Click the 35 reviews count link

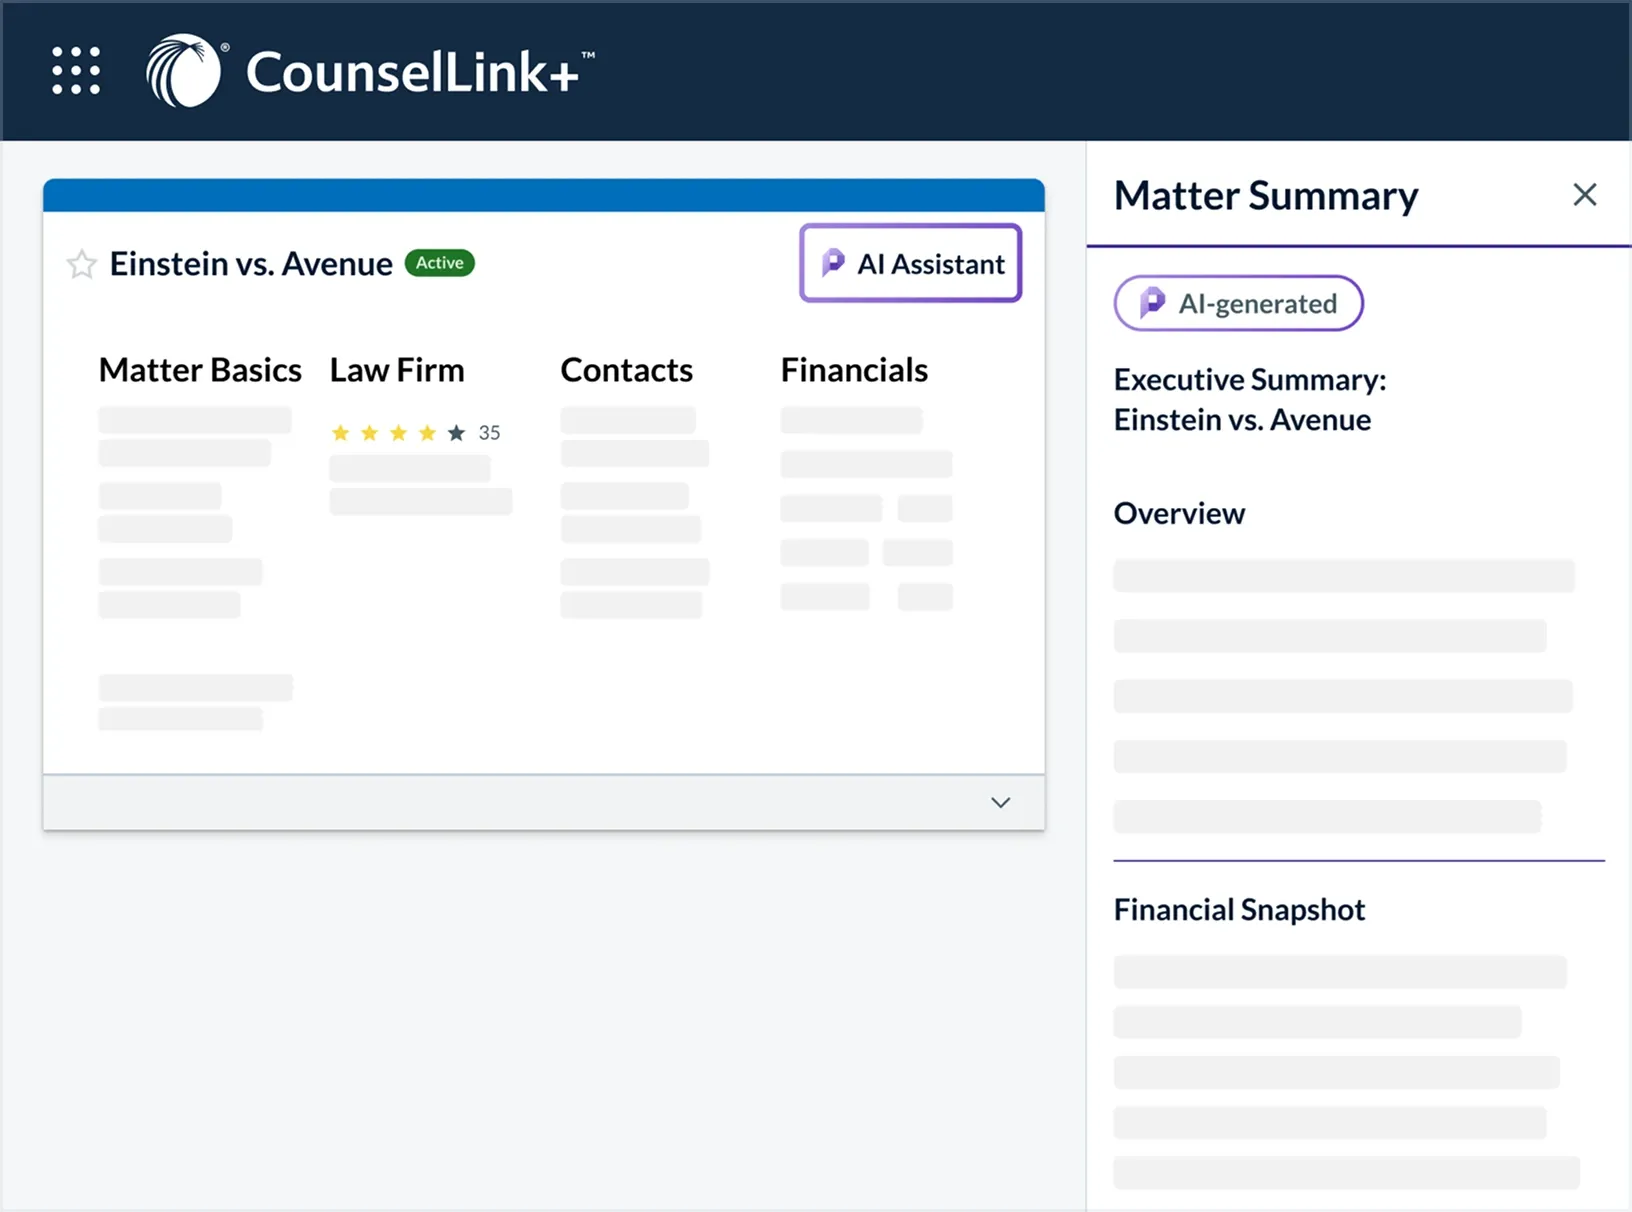489,432
